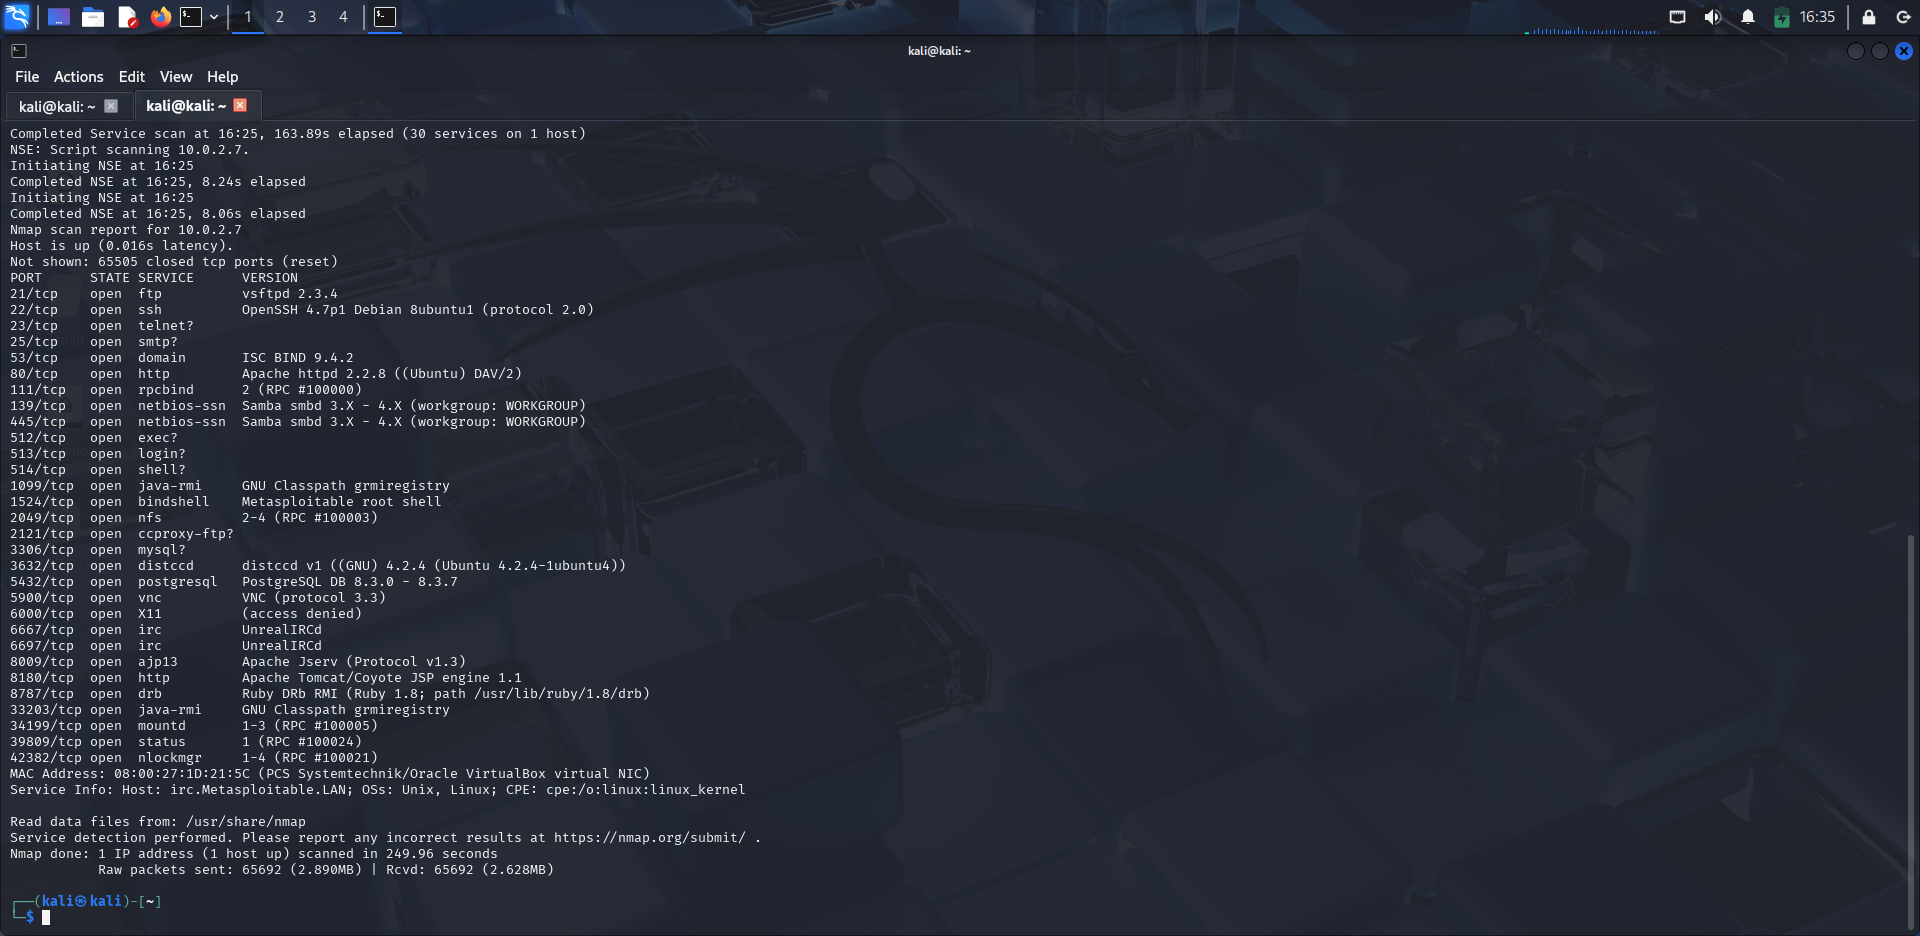Switch to workspace 3

tap(312, 17)
